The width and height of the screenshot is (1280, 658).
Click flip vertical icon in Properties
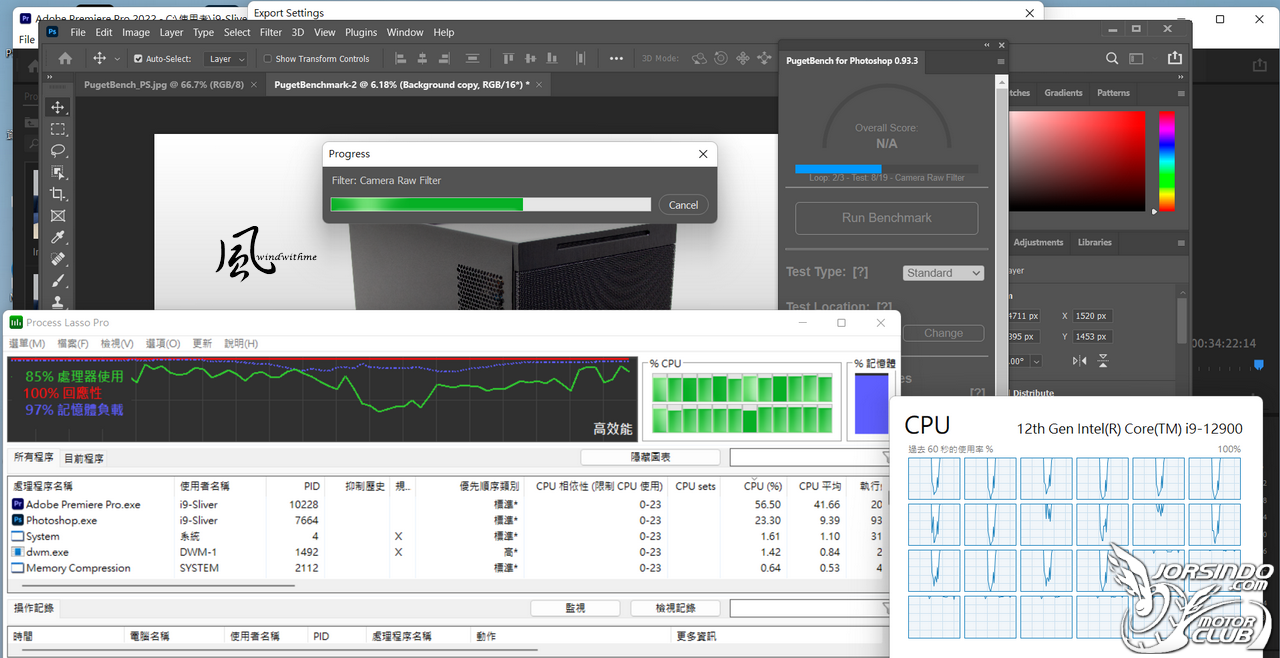[x=1103, y=361]
